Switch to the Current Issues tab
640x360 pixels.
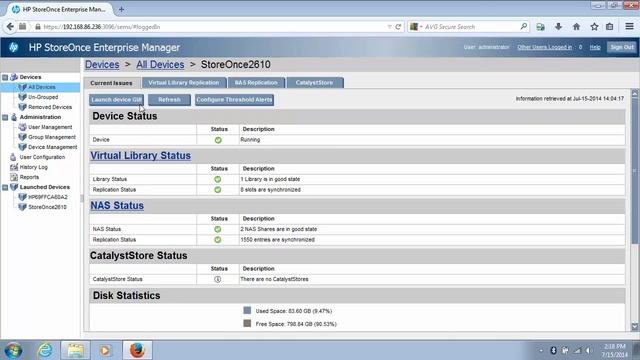click(111, 83)
